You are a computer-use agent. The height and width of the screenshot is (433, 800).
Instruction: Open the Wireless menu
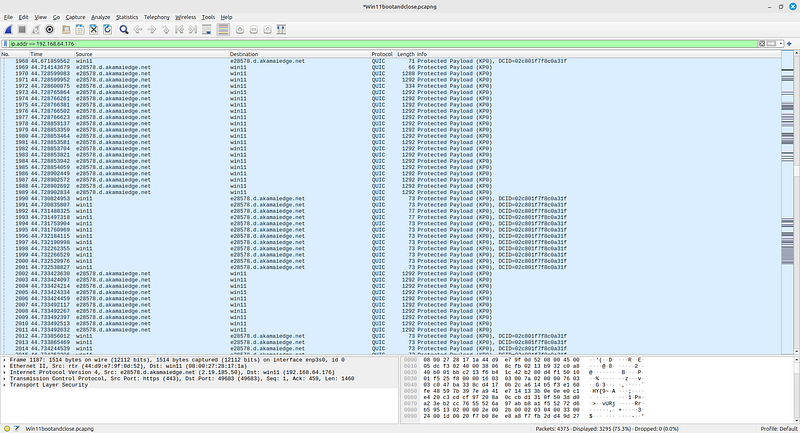pyautogui.click(x=186, y=17)
